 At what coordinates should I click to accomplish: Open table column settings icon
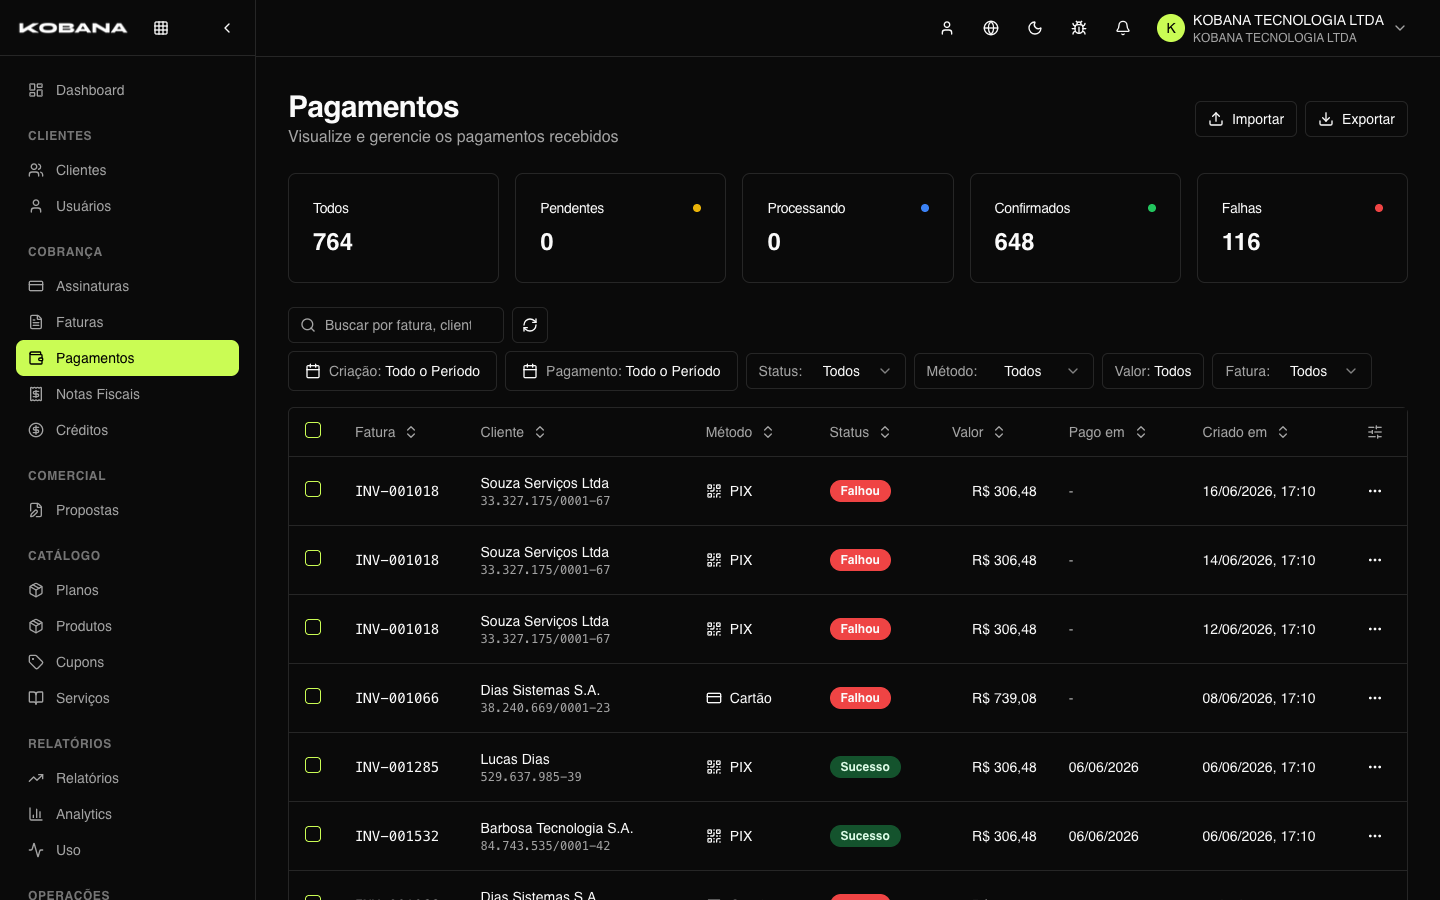pos(1375,432)
